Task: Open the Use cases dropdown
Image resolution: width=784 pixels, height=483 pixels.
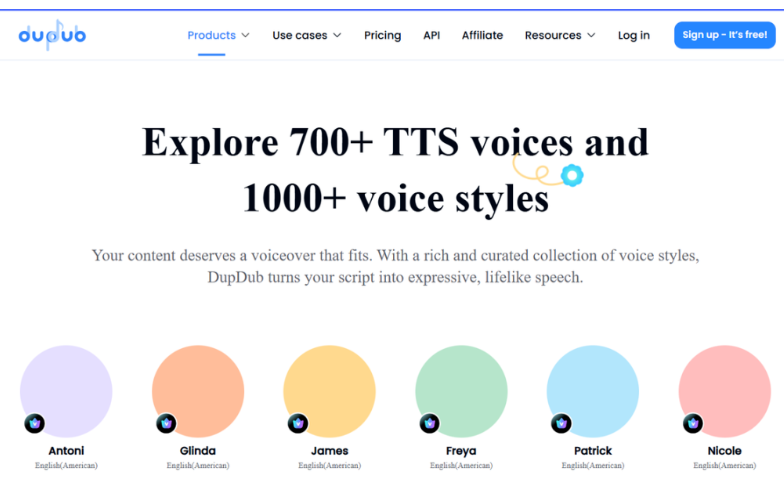Action: [306, 35]
